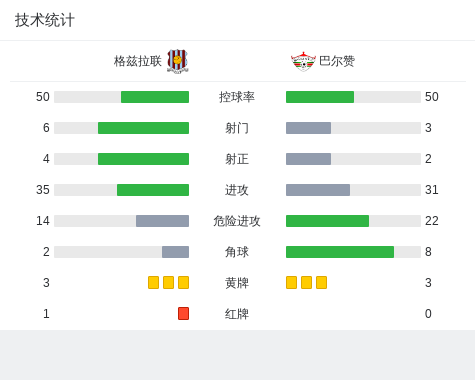The image size is (475, 380).
Task: Click 巴尔赞's green 角球 bar
Action: (340, 252)
